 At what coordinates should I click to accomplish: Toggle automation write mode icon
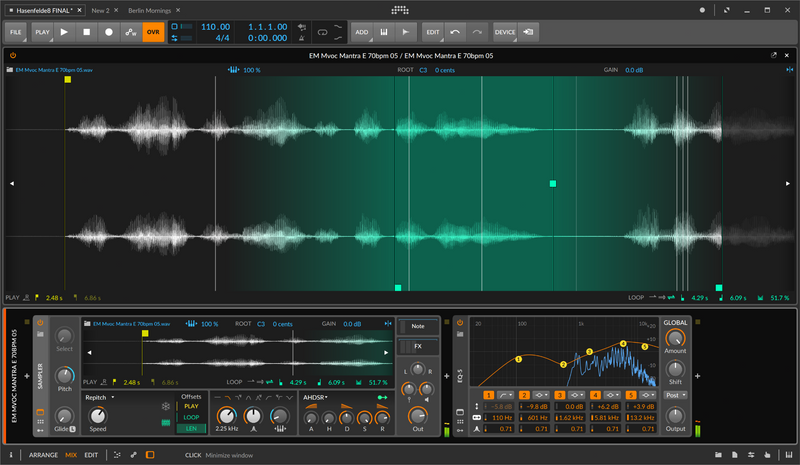pyautogui.click(x=131, y=32)
